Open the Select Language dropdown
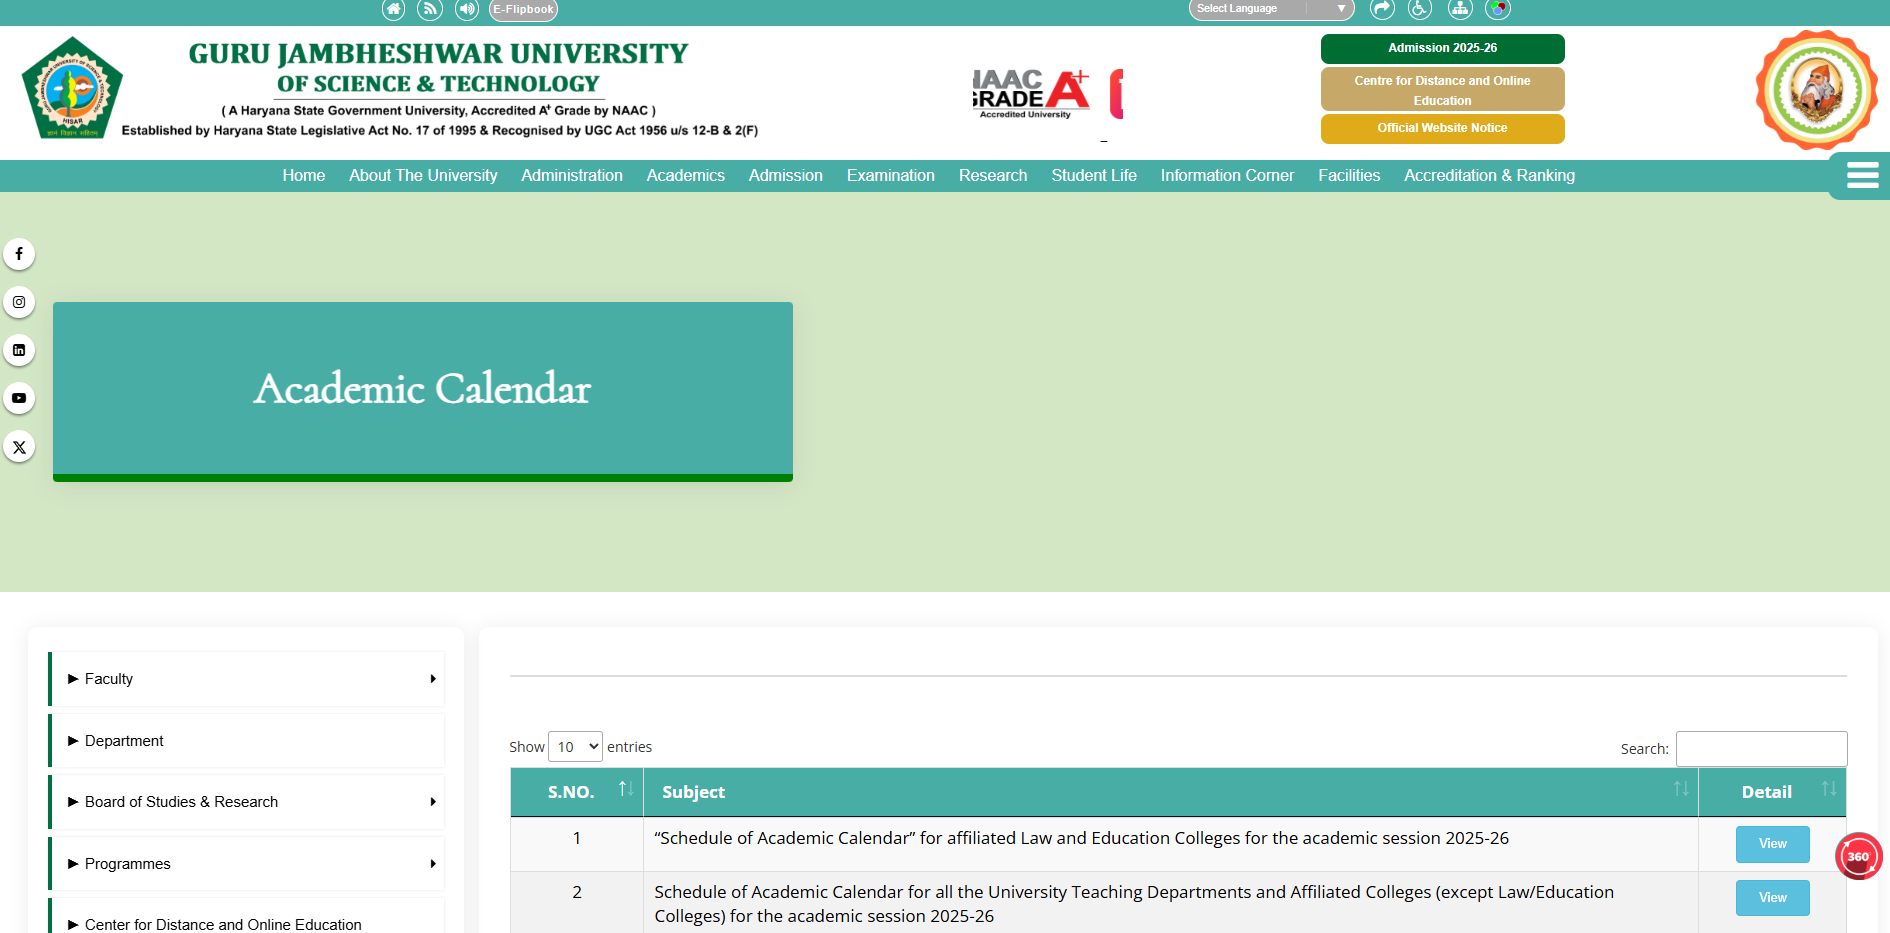Image resolution: width=1890 pixels, height=933 pixels. point(1270,9)
